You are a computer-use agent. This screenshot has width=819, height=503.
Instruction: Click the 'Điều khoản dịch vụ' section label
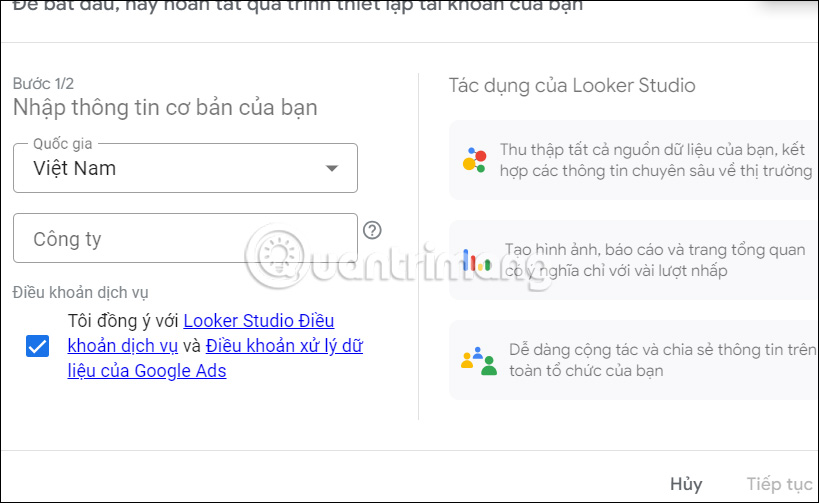(x=80, y=293)
